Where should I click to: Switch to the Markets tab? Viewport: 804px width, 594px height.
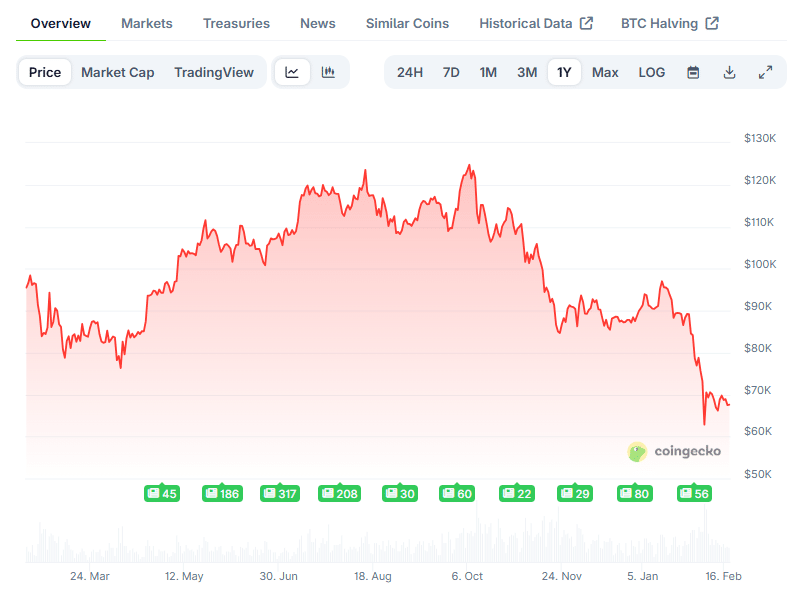pyautogui.click(x=146, y=22)
